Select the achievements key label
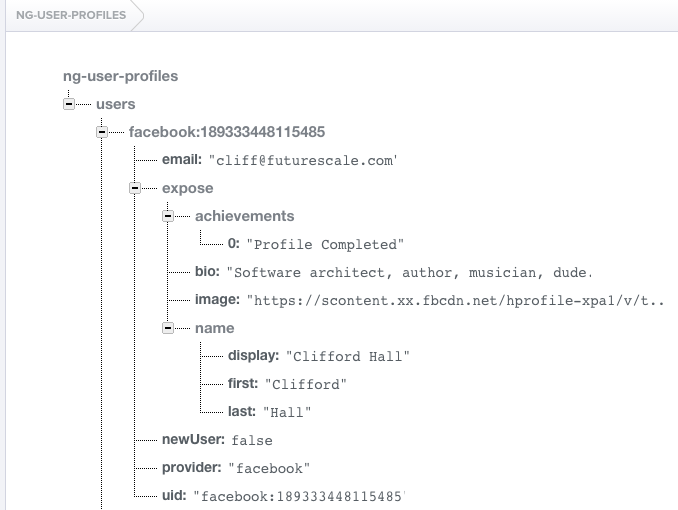The image size is (678, 510). pyautogui.click(x=244, y=216)
